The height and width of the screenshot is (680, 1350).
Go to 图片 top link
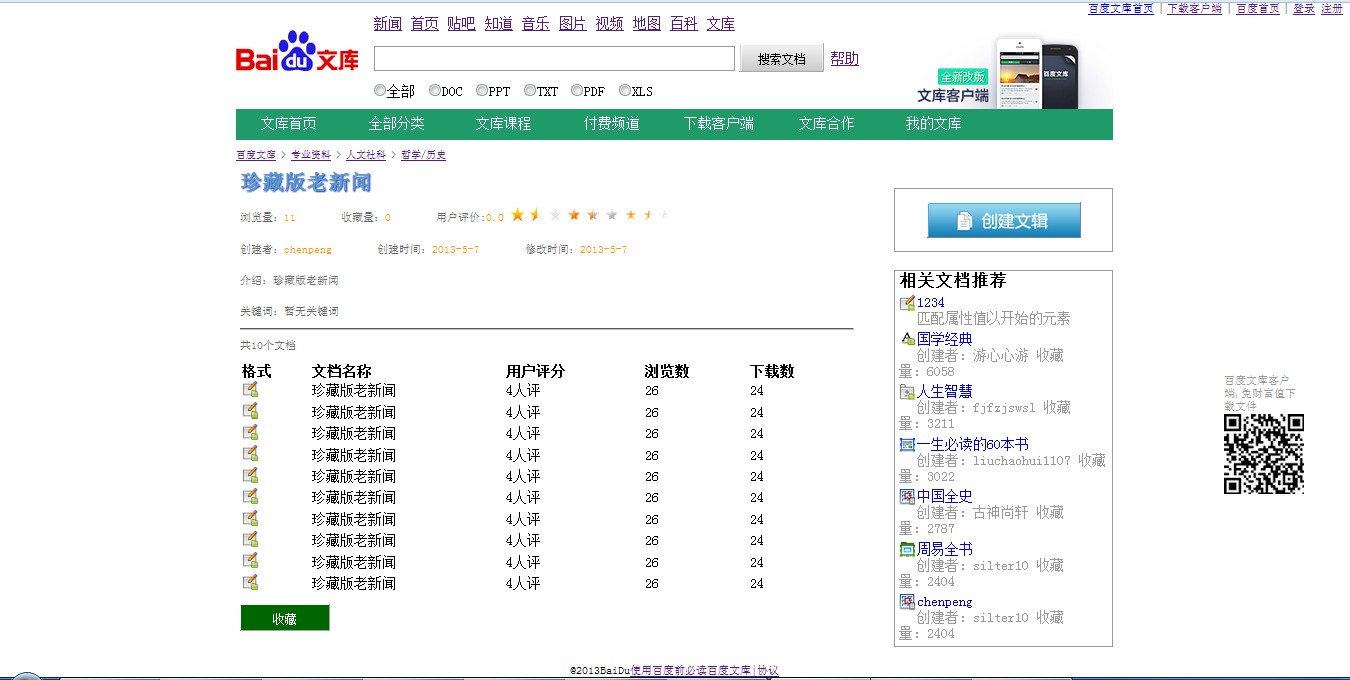[x=573, y=23]
